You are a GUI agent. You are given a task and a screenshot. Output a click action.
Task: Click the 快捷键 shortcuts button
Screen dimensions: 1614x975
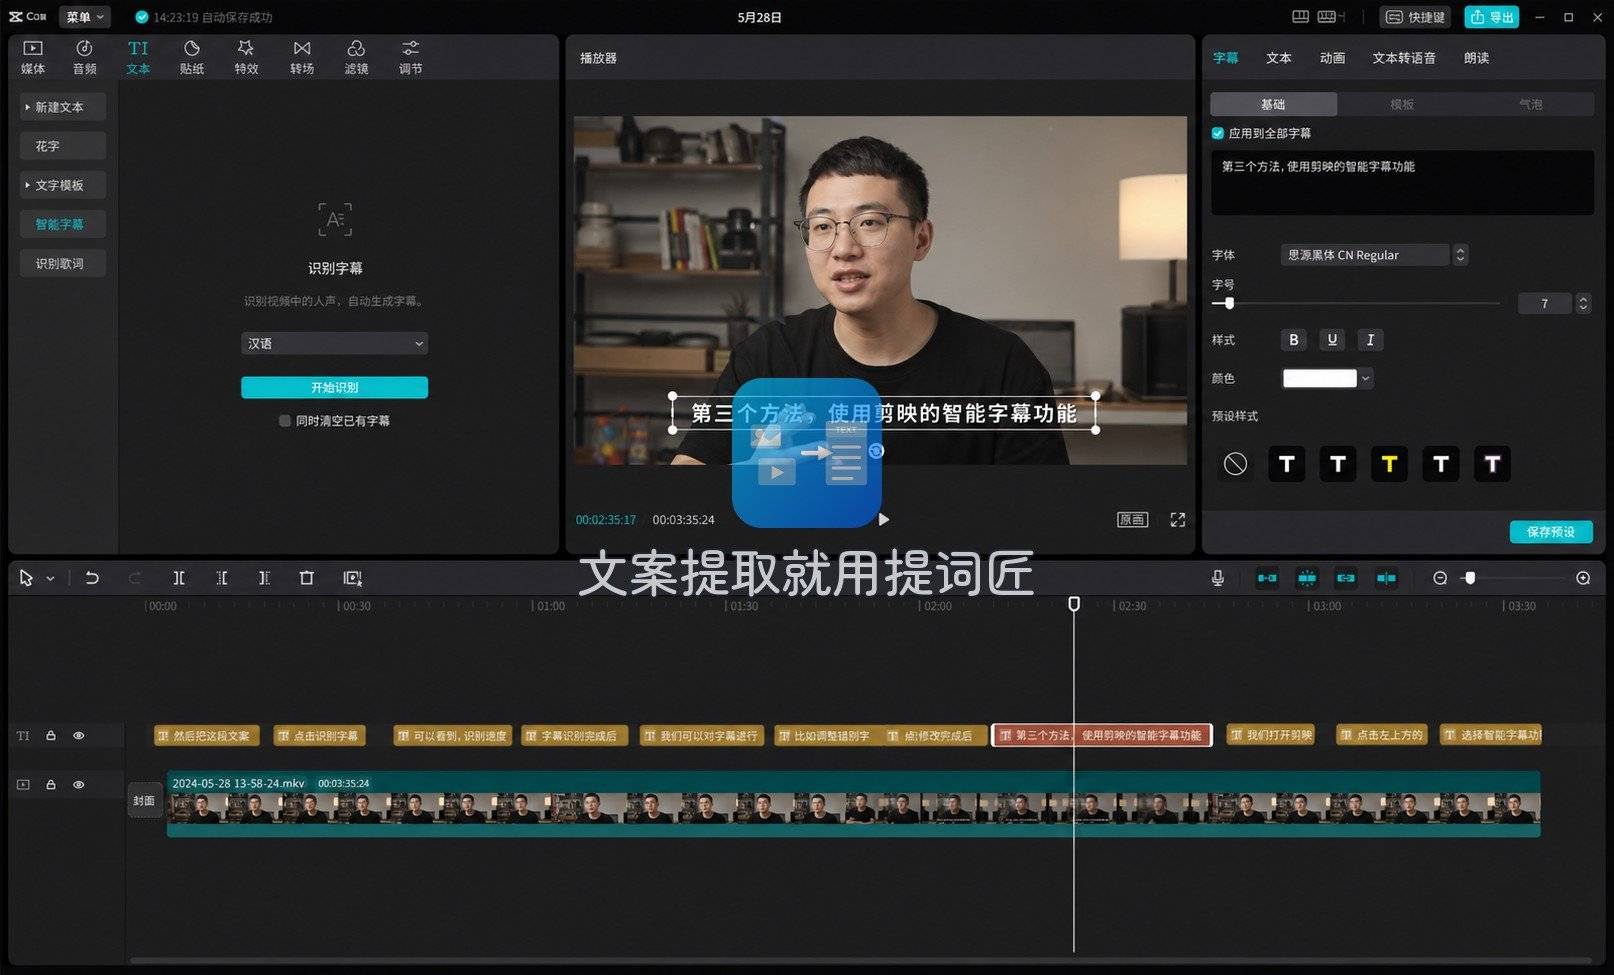(1416, 17)
